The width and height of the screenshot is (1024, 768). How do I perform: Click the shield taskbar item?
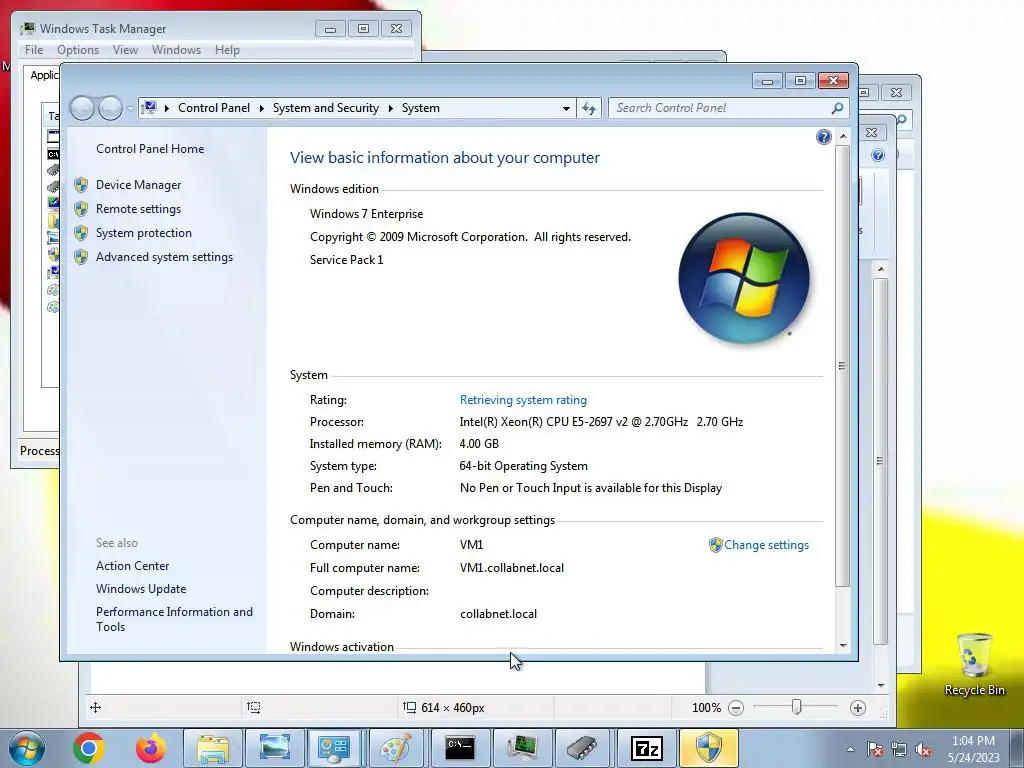709,748
